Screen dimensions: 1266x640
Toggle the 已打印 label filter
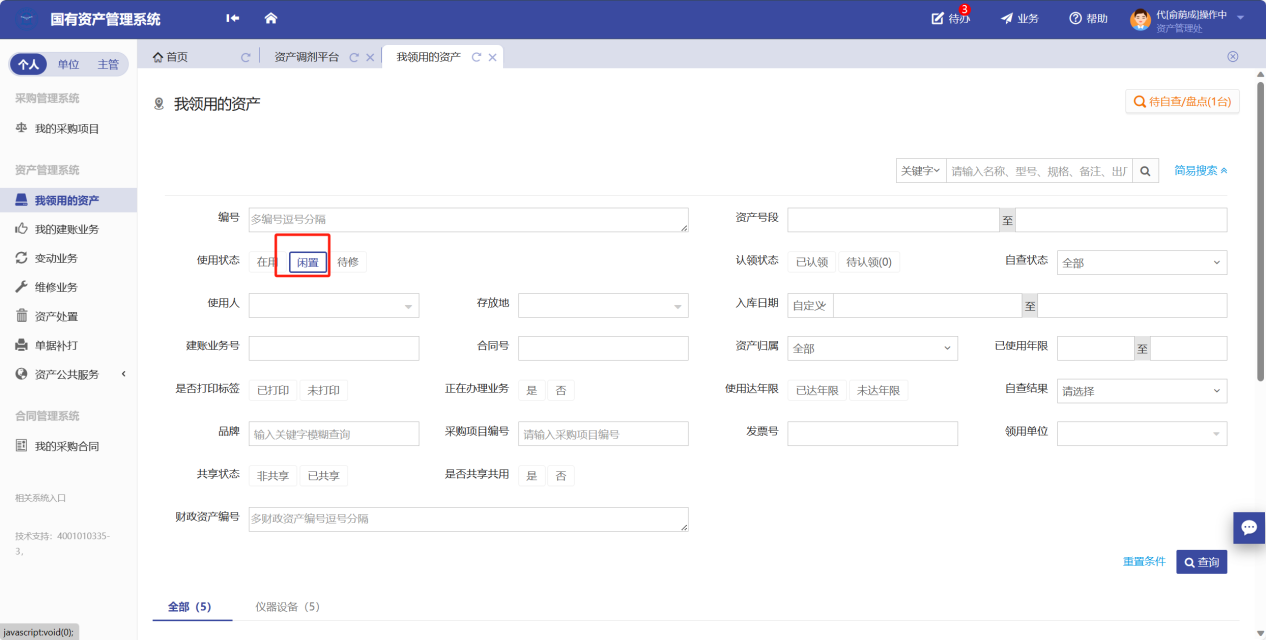pyautogui.click(x=273, y=391)
